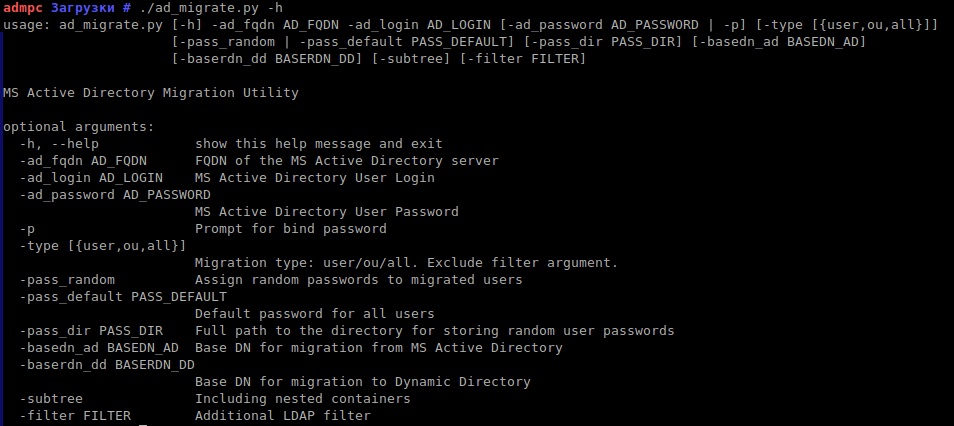This screenshot has width=954, height=426.
Task: Click the 'Including nested containers' description
Action: (302, 399)
